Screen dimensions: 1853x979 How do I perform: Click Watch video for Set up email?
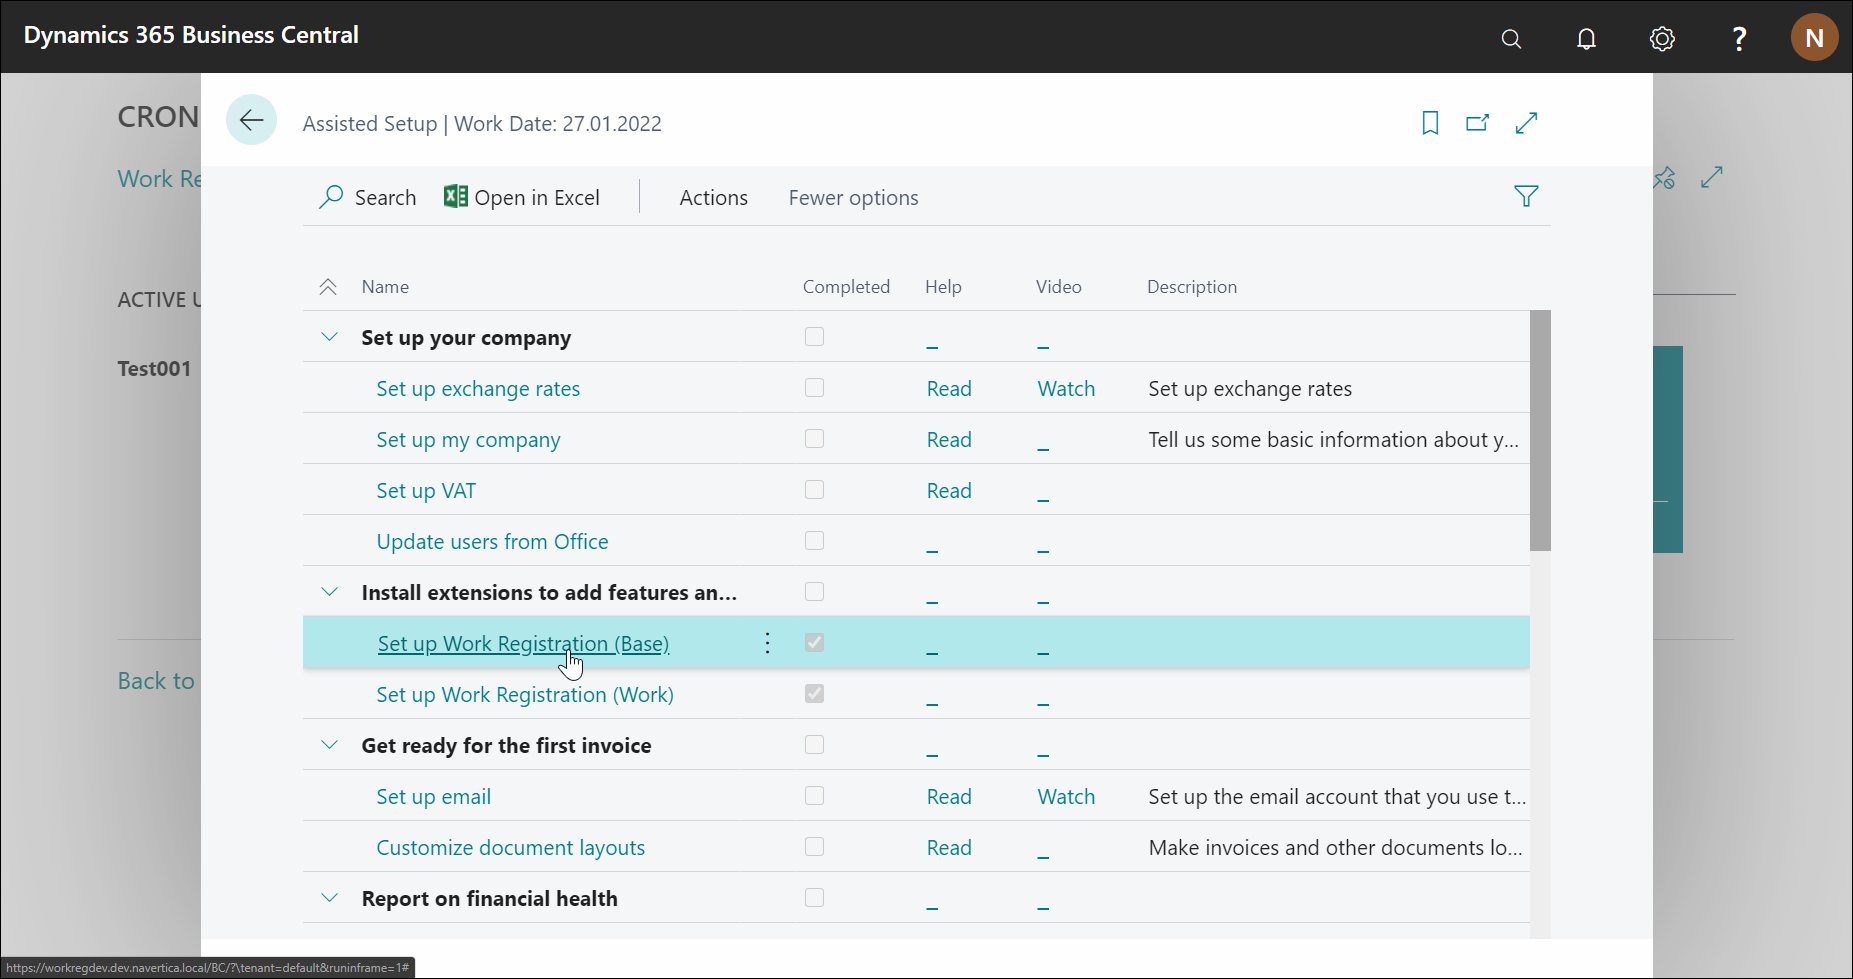[x=1066, y=797]
